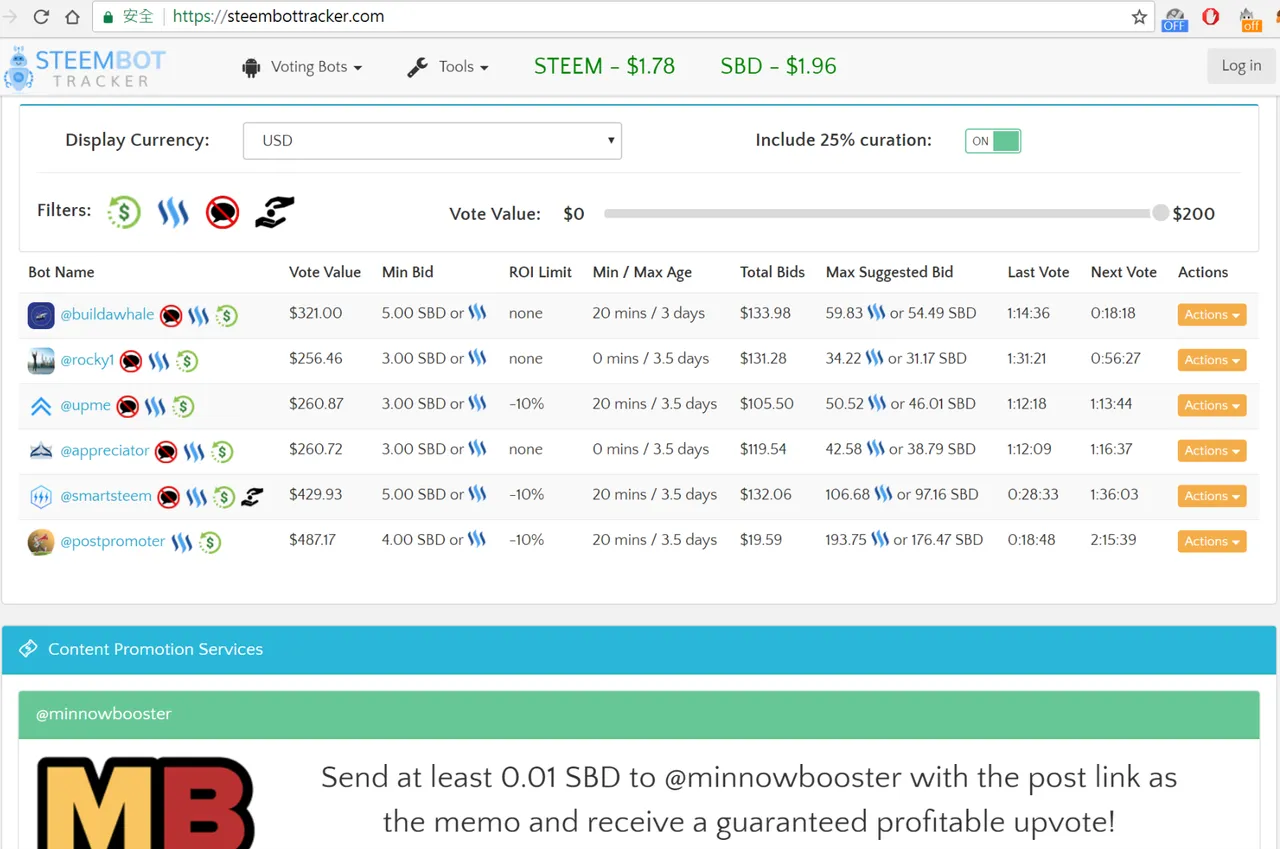
Task: Click the @buildawhale avatar thumbnail
Action: point(41,315)
